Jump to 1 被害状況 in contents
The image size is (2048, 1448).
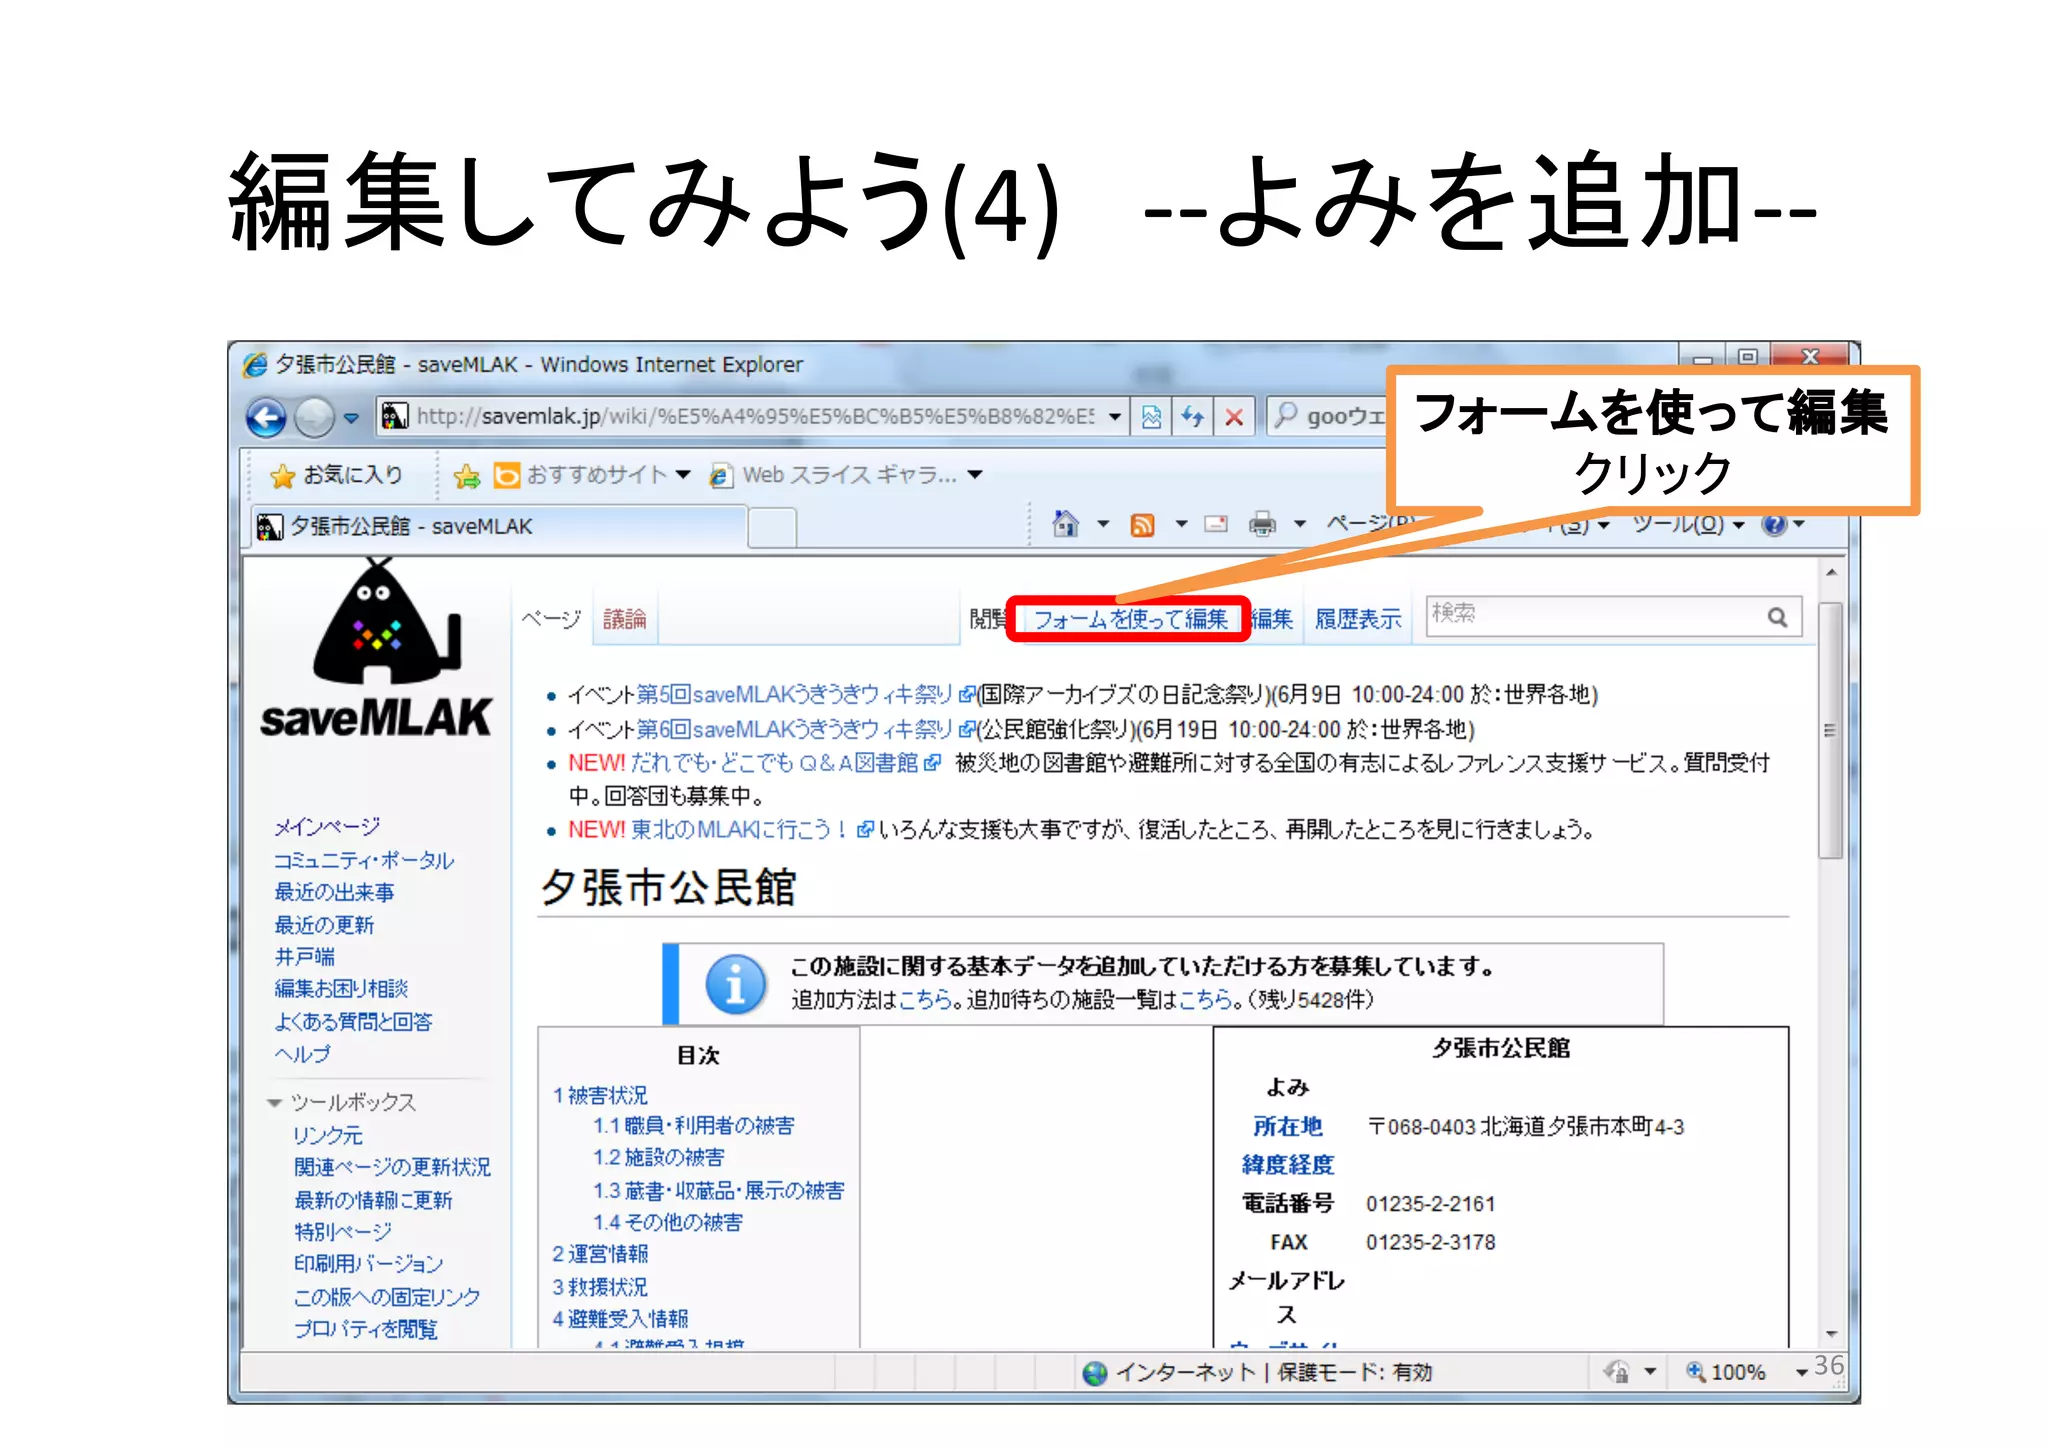point(600,1095)
